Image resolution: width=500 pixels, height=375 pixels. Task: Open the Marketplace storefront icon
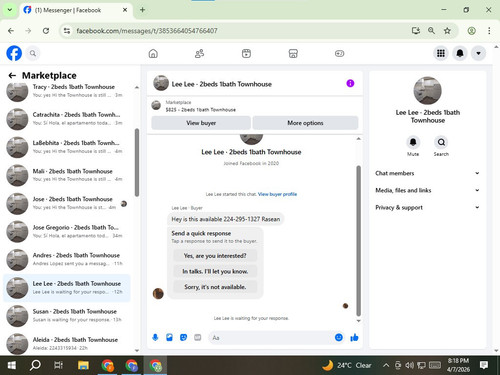[x=293, y=53]
